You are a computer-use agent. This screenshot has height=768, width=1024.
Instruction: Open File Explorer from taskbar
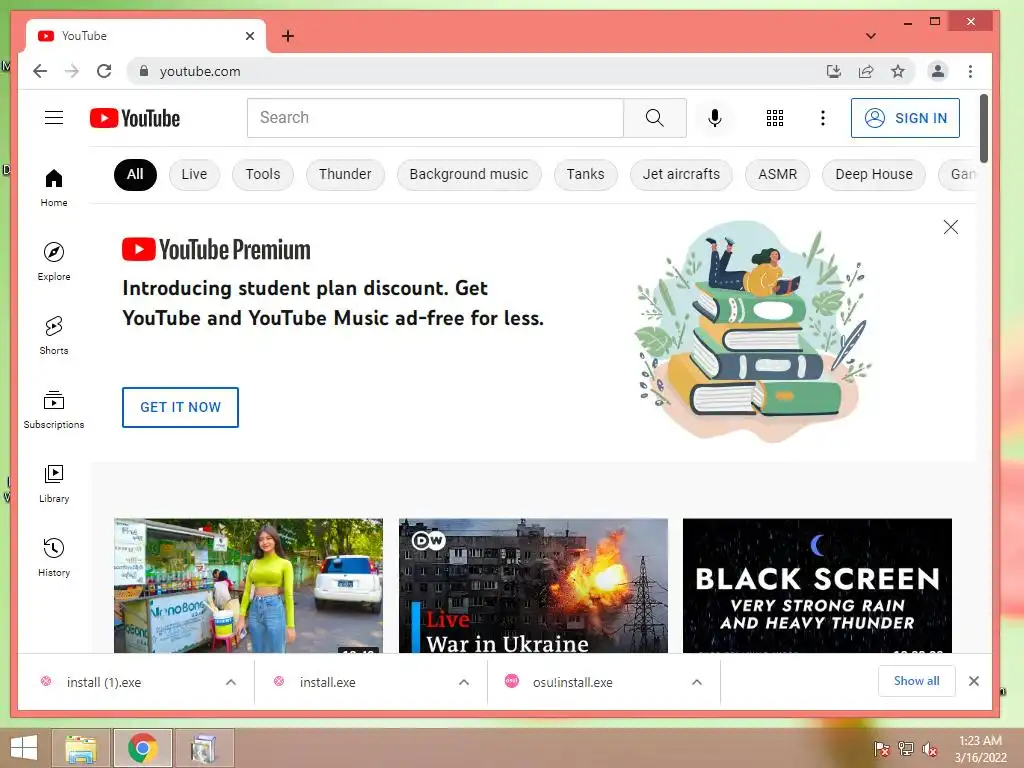coord(81,748)
